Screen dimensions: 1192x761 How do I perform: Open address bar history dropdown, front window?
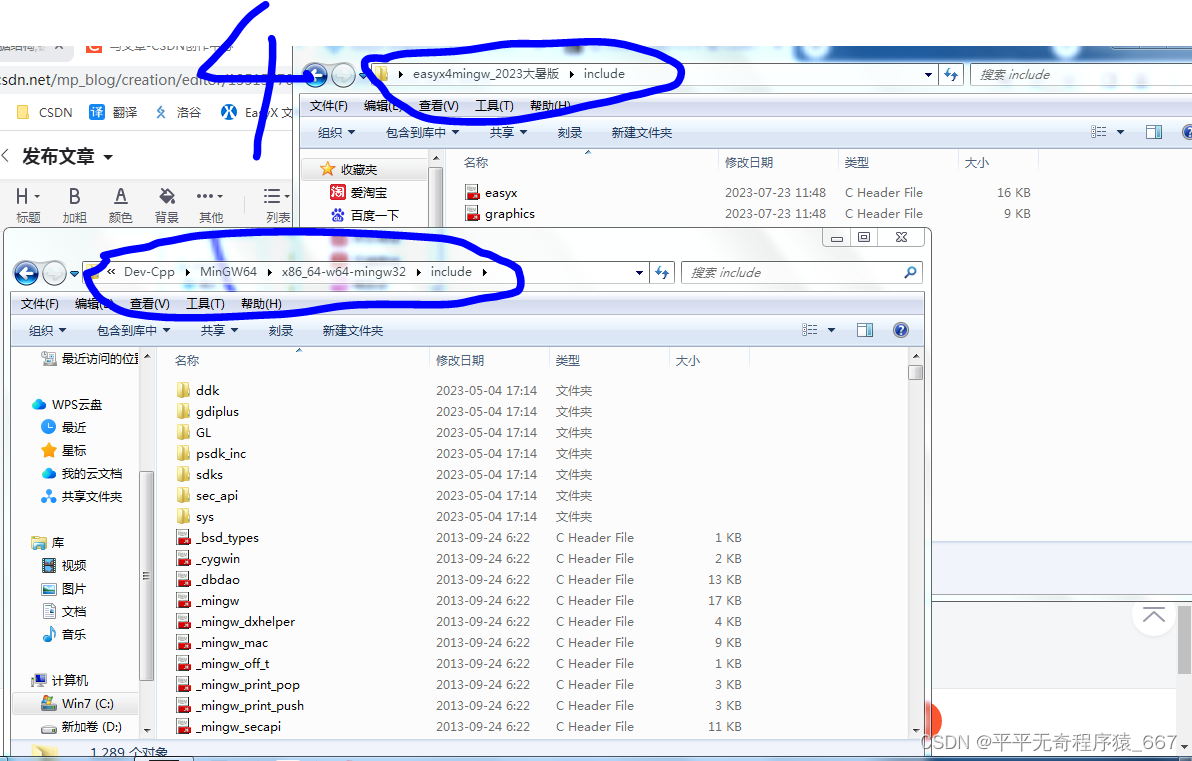639,272
